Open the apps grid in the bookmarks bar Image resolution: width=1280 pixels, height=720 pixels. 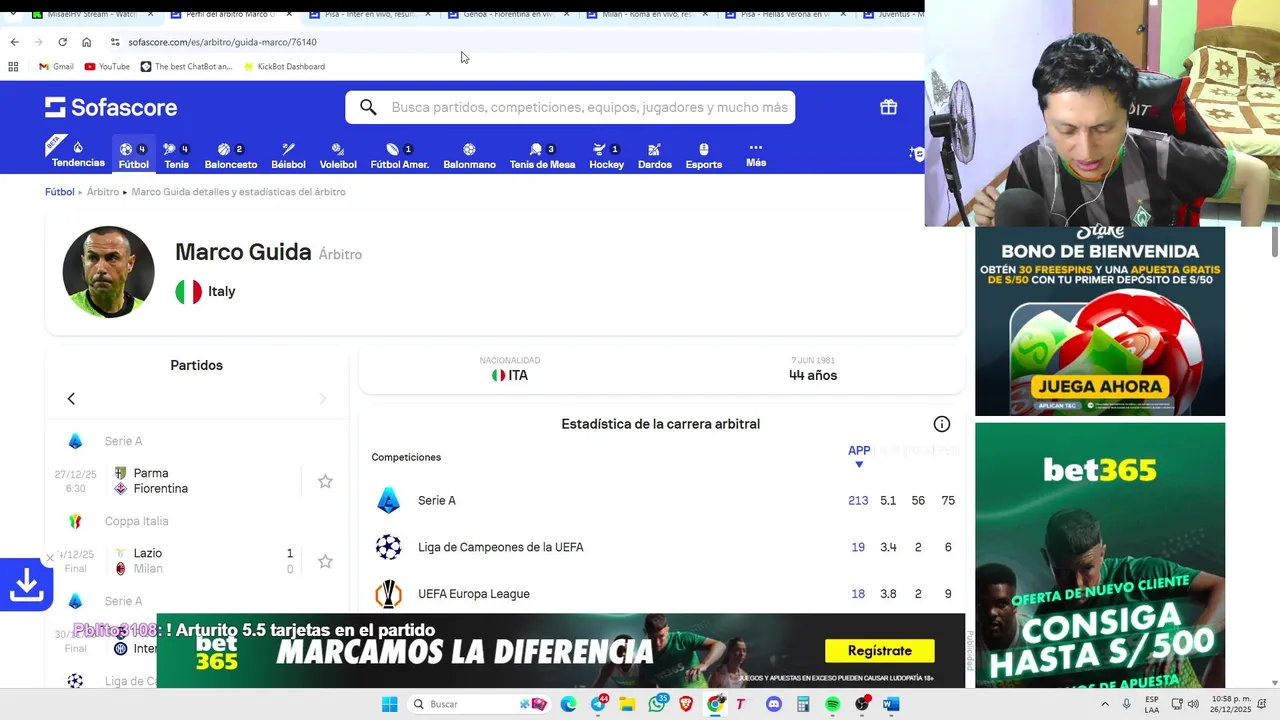[13, 66]
